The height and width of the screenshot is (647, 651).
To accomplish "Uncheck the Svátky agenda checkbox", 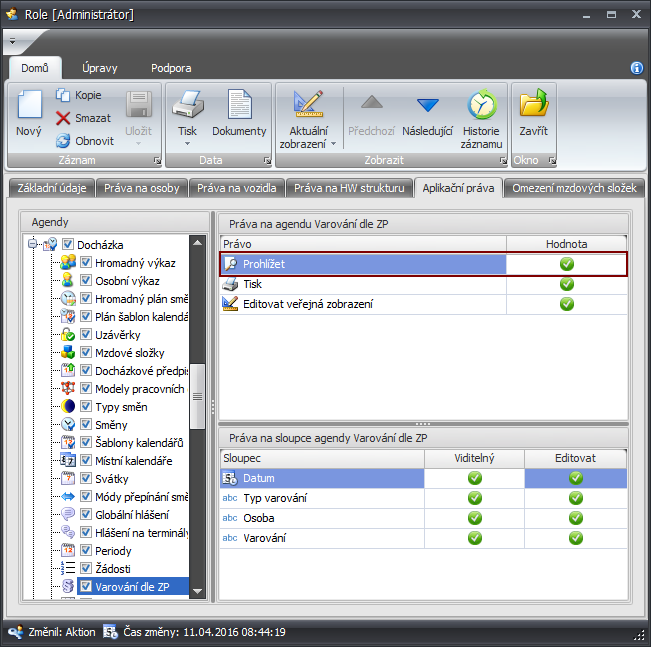I will [86, 479].
